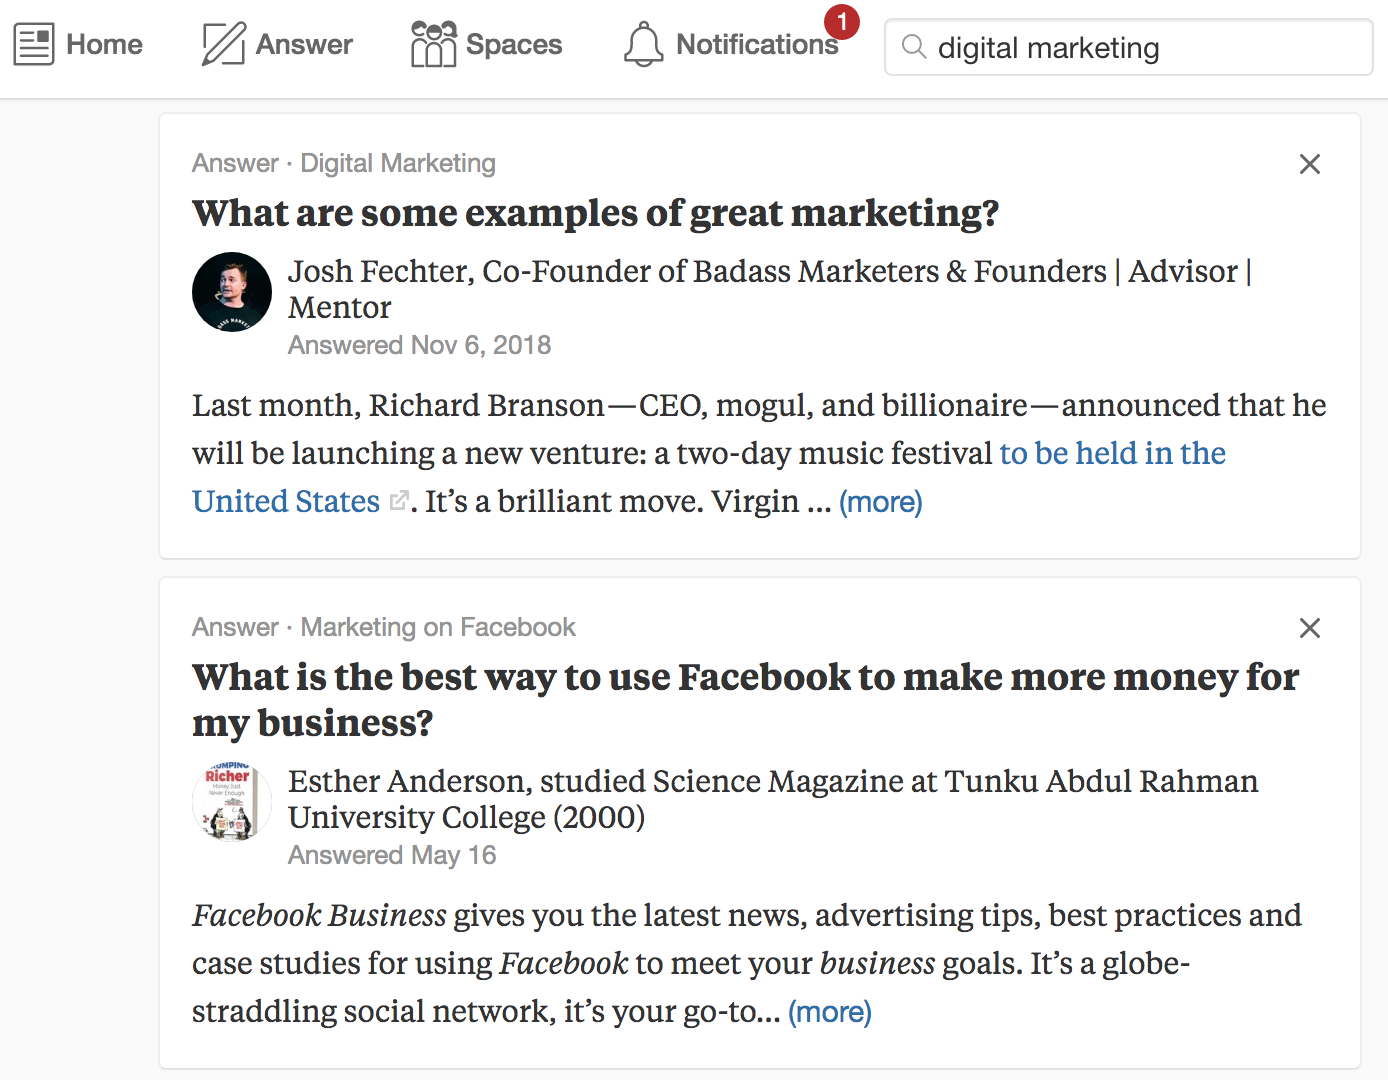
Task: Click the Answer pencil icon
Action: (x=223, y=45)
